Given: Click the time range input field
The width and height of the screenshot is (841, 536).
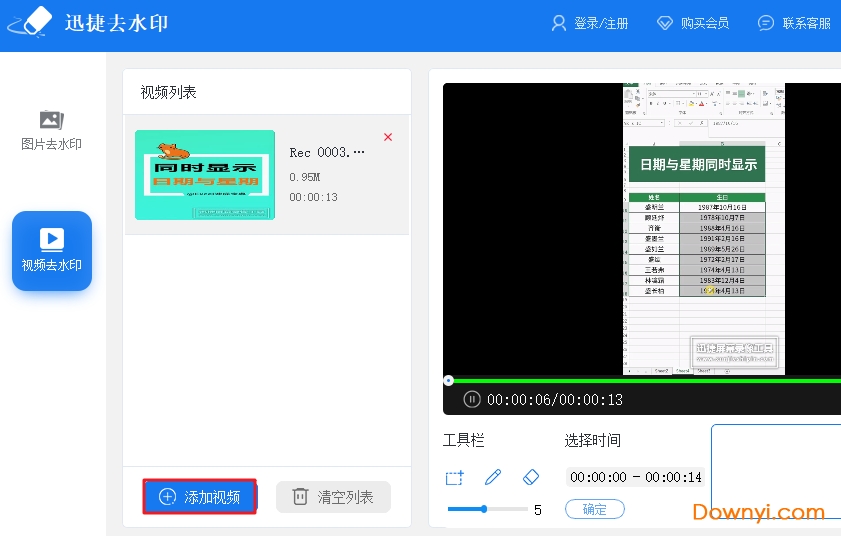Looking at the screenshot, I should 636,478.
